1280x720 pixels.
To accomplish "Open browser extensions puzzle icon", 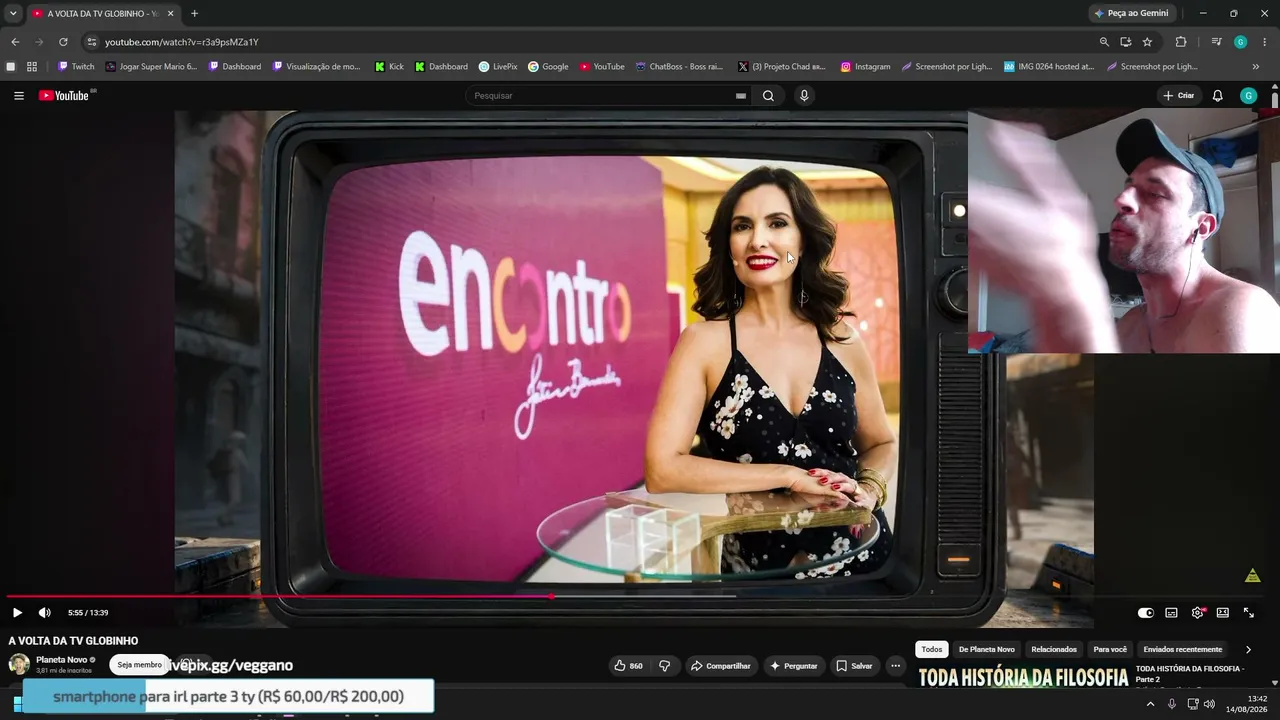I will [x=1181, y=42].
